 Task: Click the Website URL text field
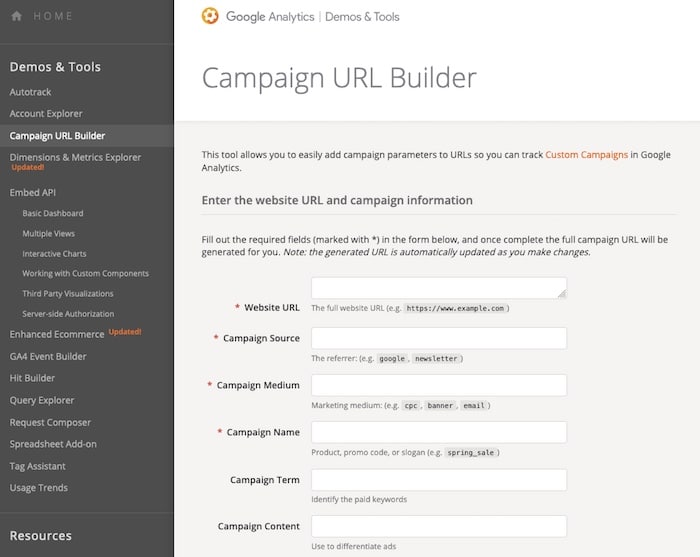[x=439, y=288]
